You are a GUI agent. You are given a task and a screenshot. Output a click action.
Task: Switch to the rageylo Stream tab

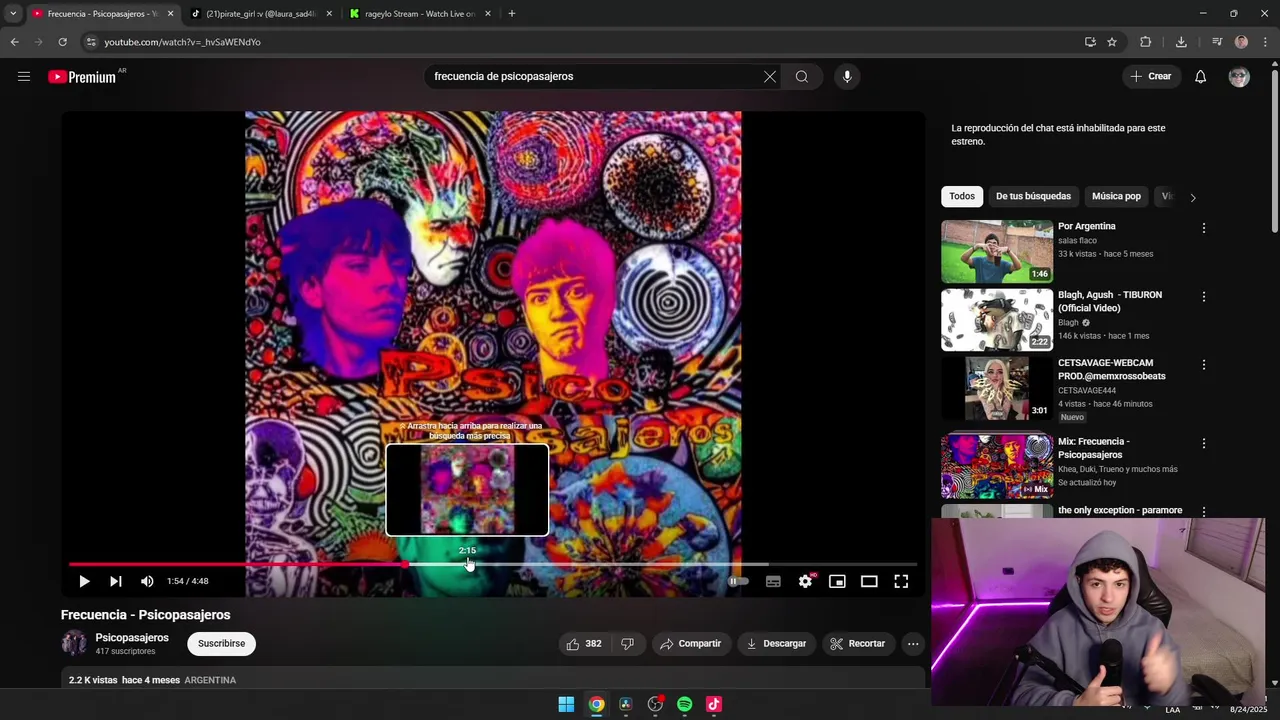point(419,14)
